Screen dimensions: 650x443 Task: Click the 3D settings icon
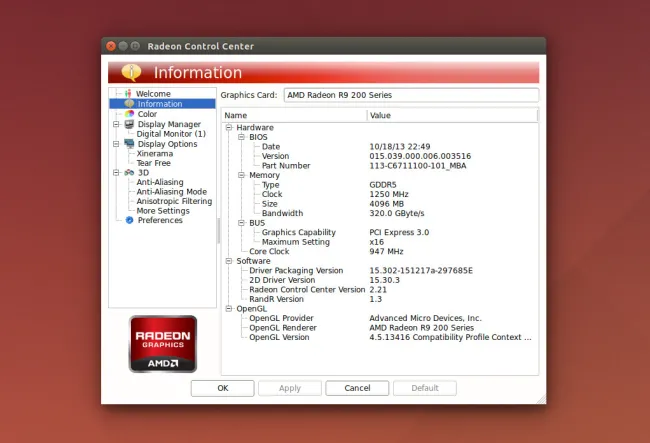128,173
